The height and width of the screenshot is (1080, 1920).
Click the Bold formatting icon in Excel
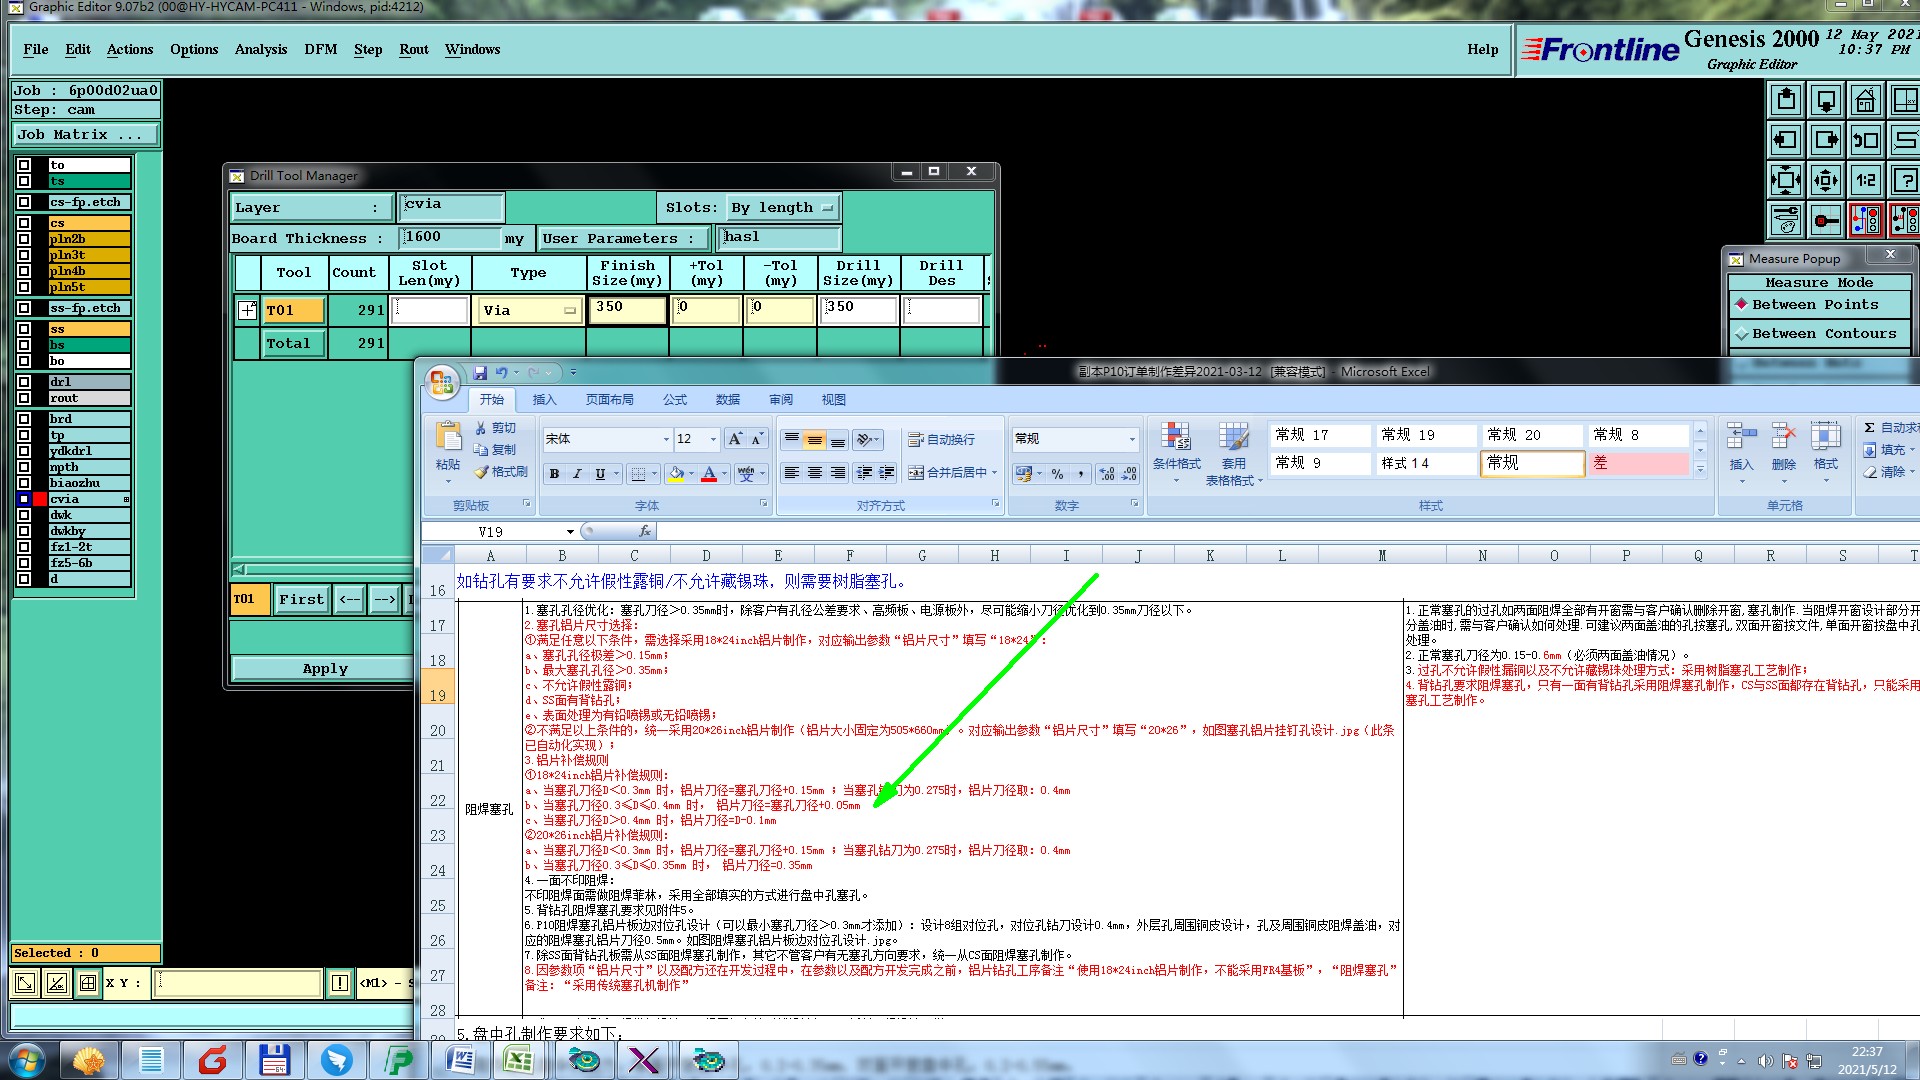point(554,474)
